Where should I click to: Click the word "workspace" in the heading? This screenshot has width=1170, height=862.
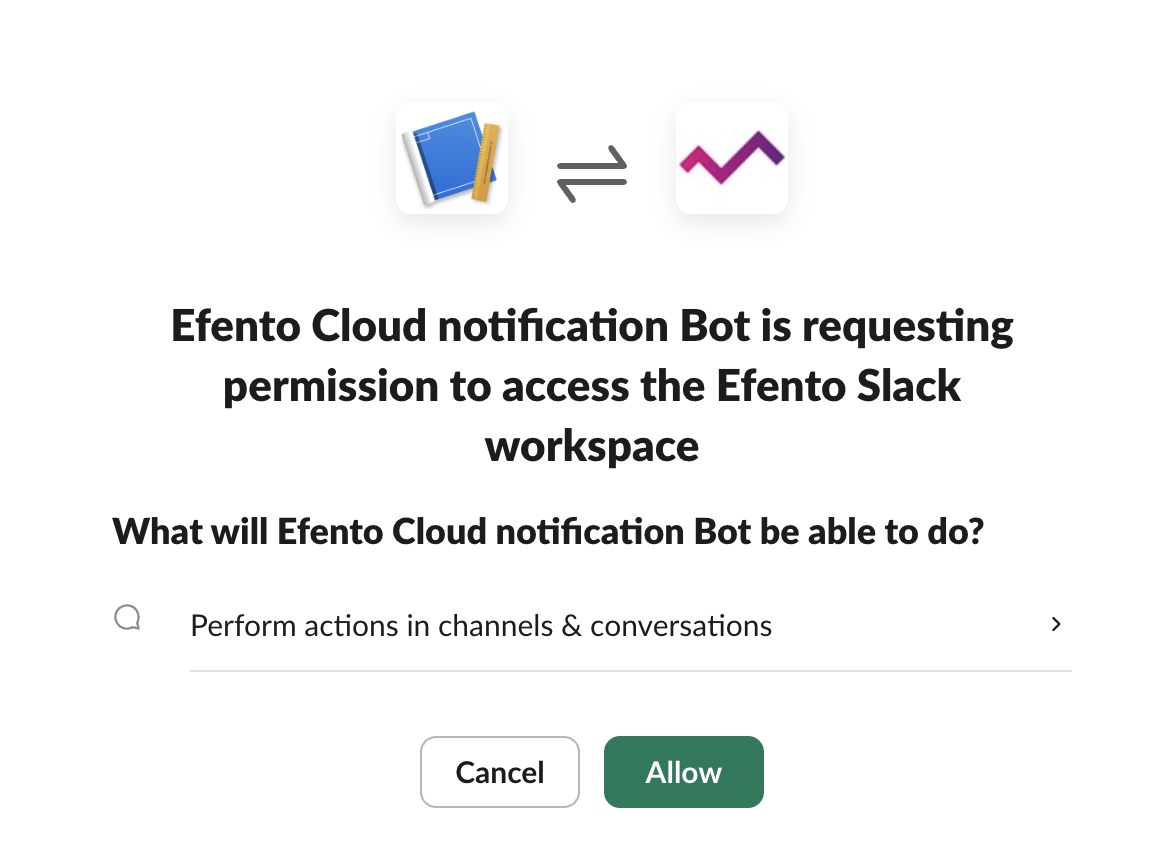point(592,445)
